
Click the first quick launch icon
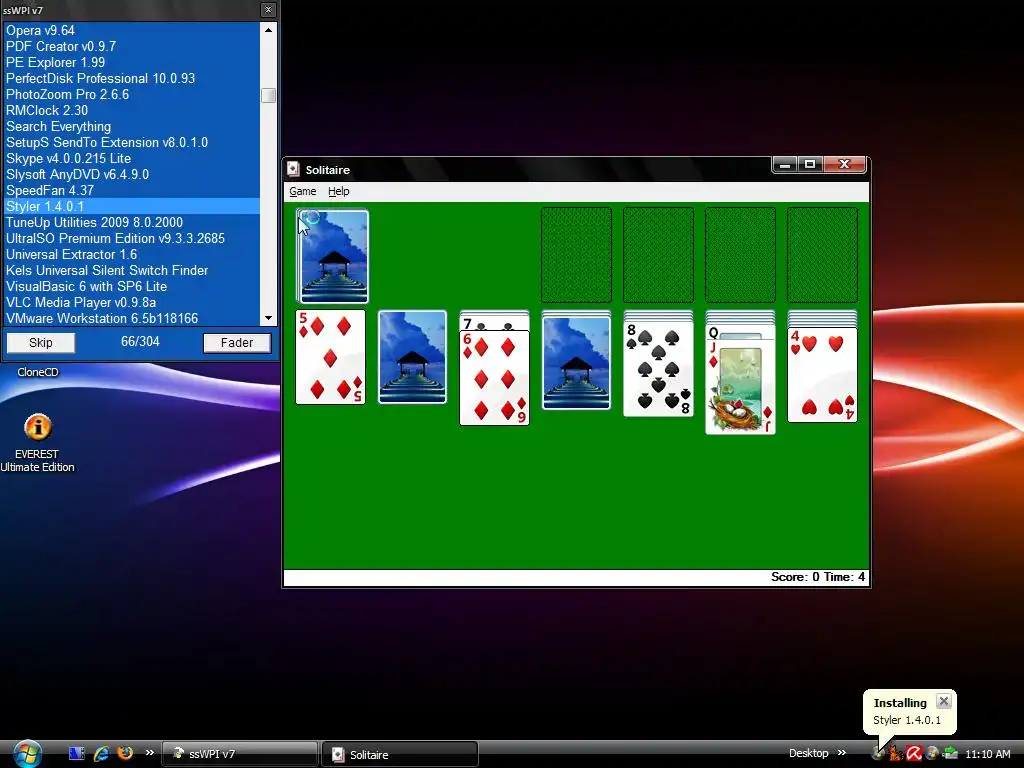(76, 754)
